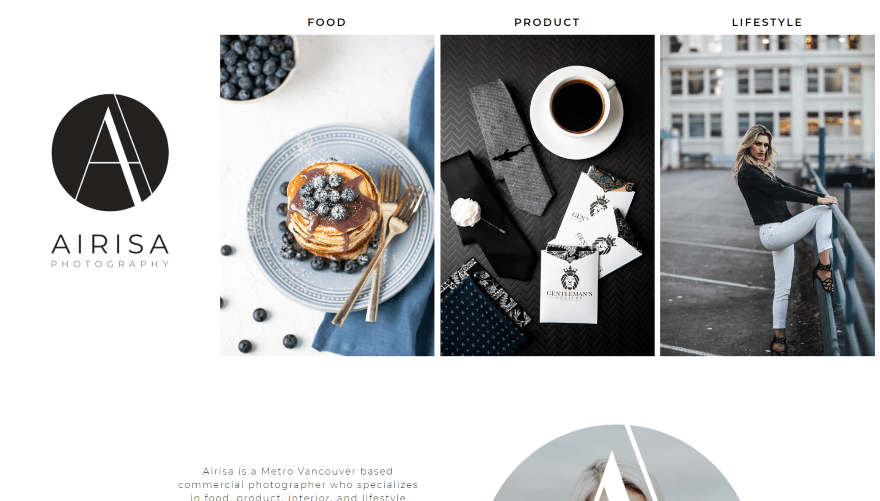Select the pancake stack in the food photo

[332, 211]
